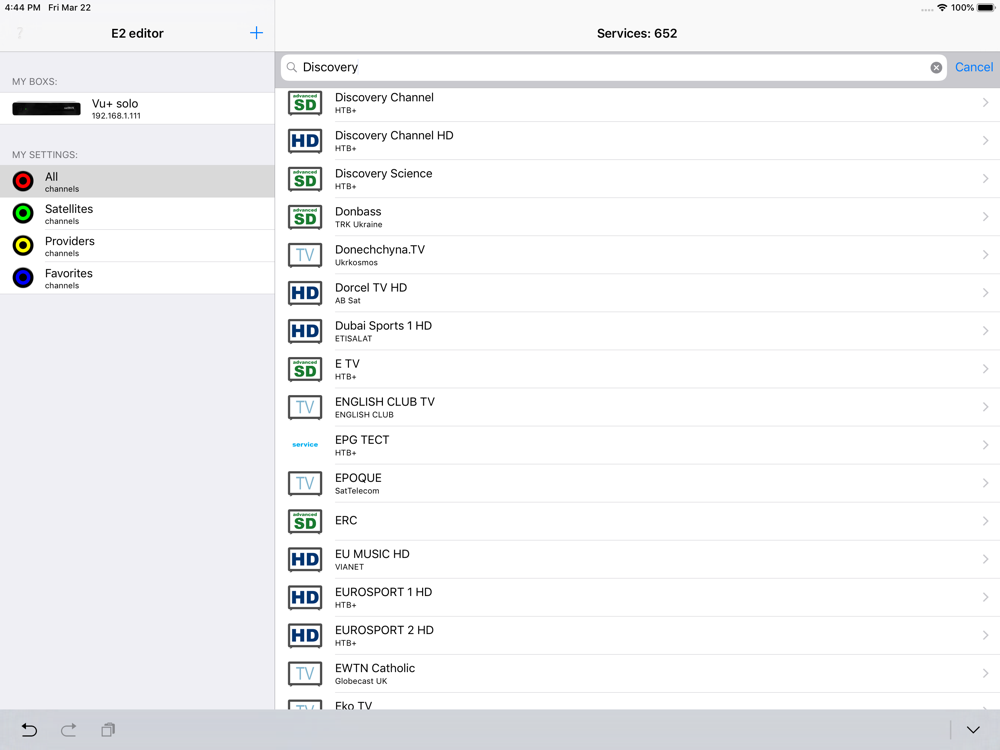Click SD icon for Donbass
The image size is (1000, 750).
[305, 217]
